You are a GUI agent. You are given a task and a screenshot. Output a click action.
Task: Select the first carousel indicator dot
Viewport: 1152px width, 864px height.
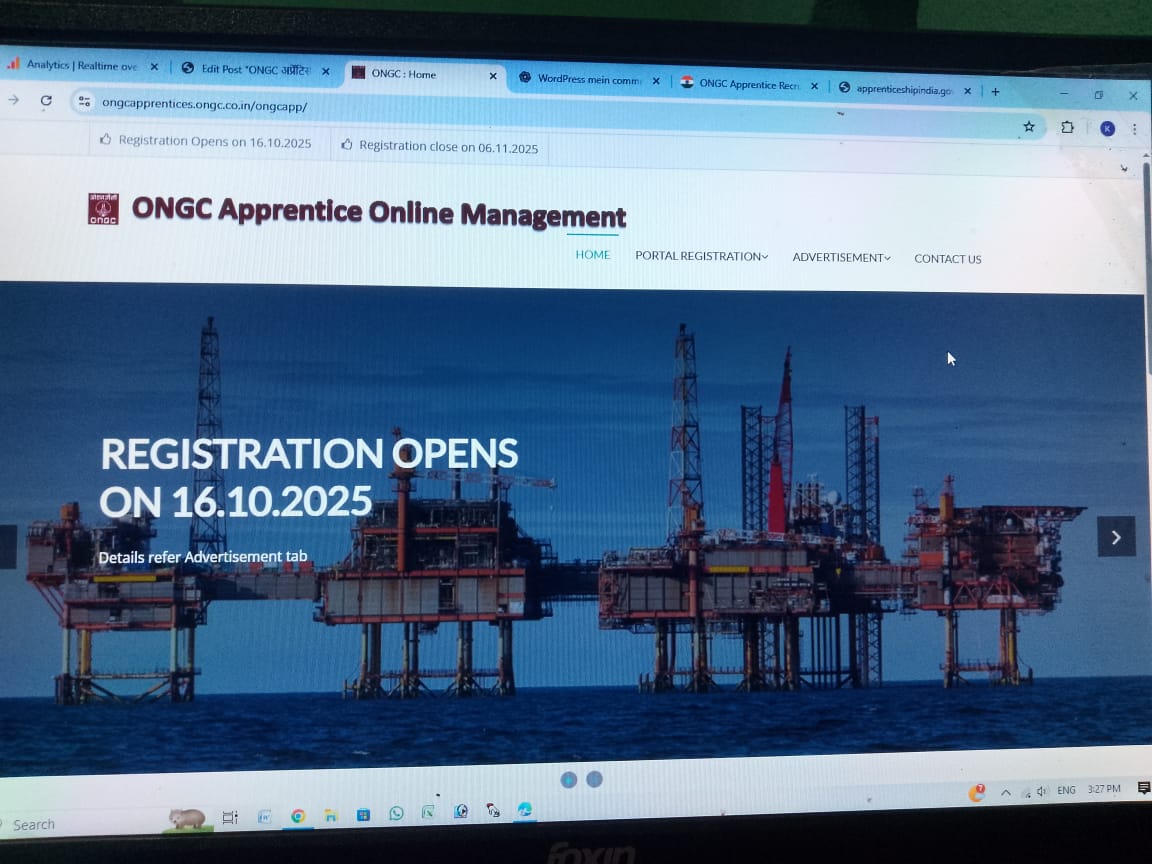[x=569, y=779]
